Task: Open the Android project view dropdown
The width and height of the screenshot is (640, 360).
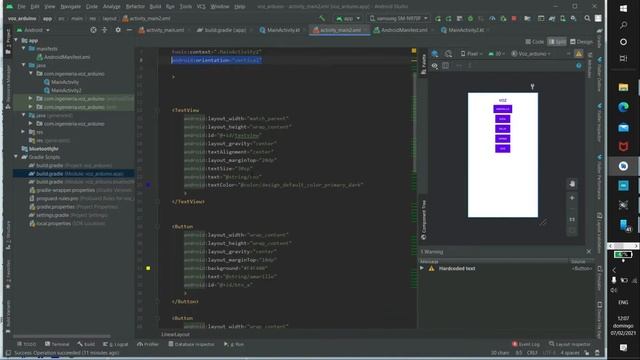Action: click(x=33, y=30)
